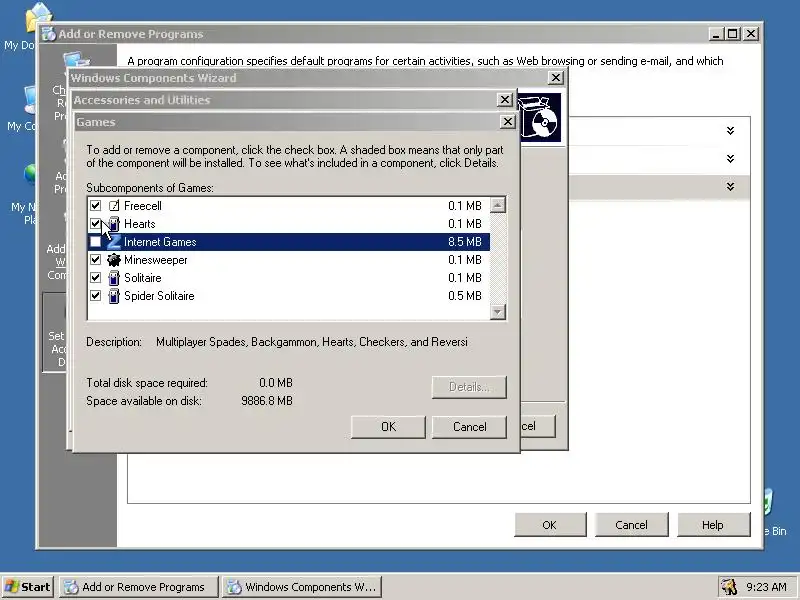Screen dimensions: 800x600
Task: Click the tray icon beside the clock
Action: [729, 587]
